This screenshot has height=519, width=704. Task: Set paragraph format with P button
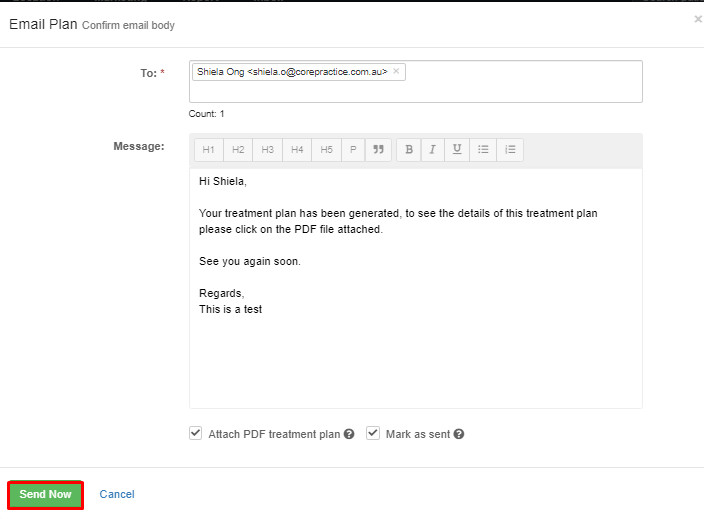pos(353,150)
